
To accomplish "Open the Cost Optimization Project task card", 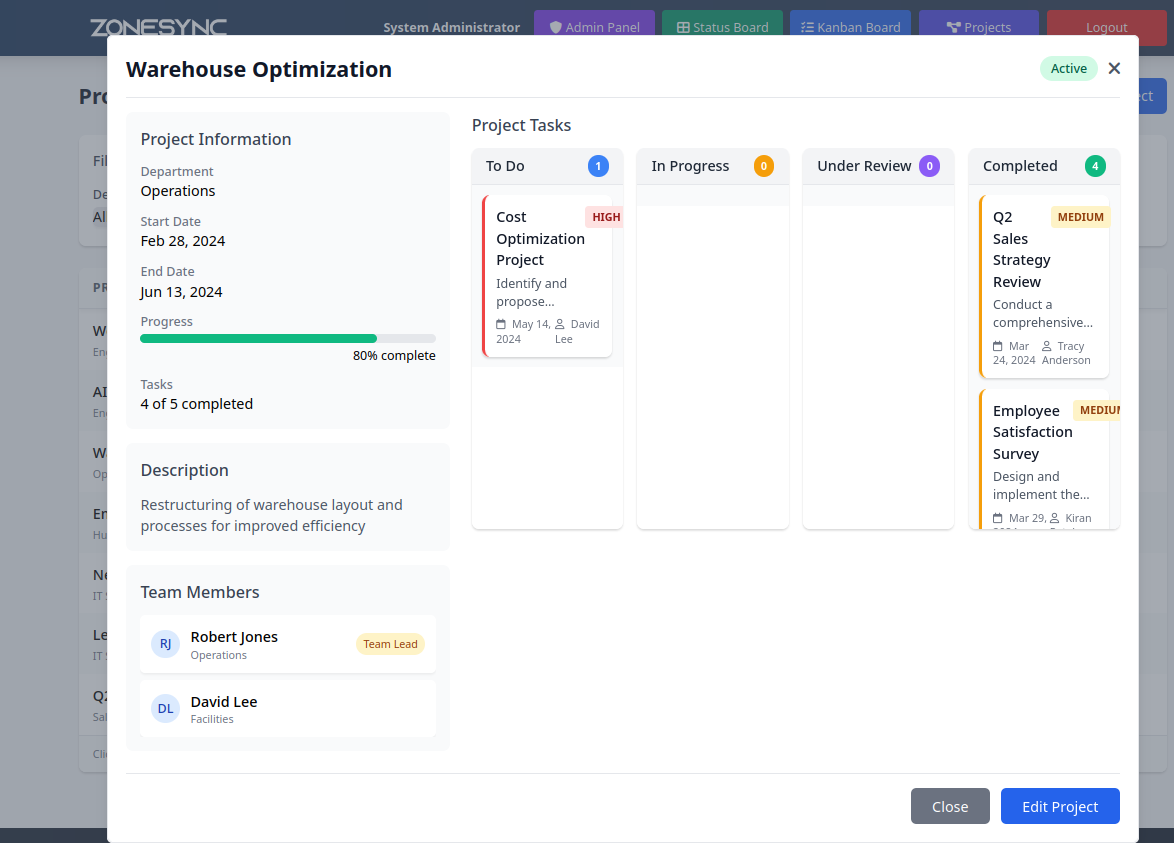I will [547, 276].
